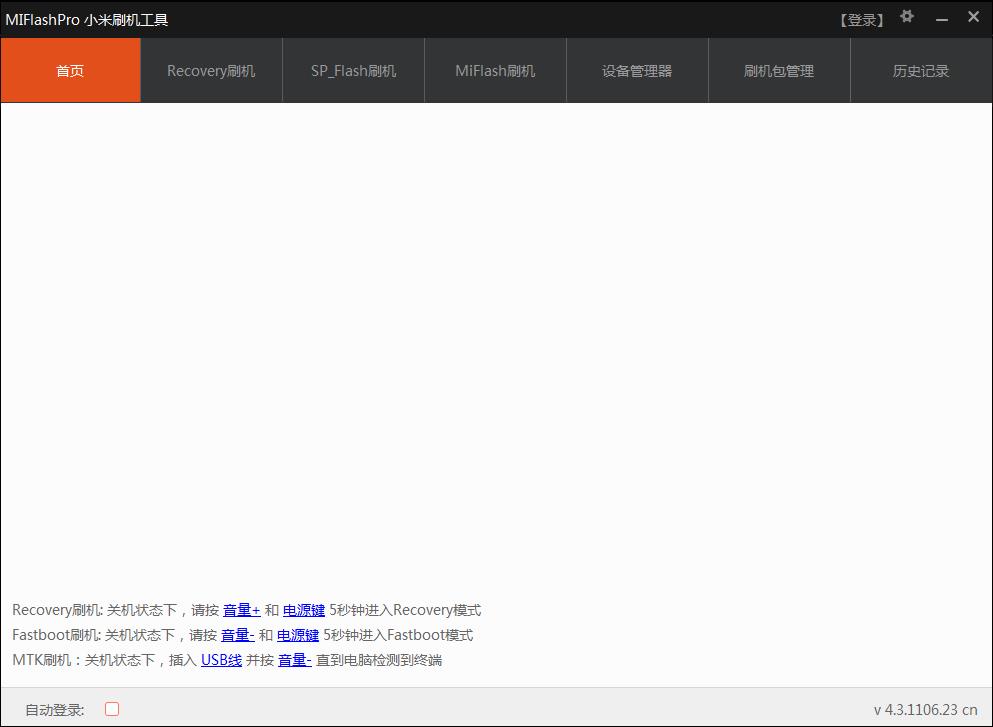This screenshot has height=727, width=993.
Task: Click the 音量+ link in Recovery instructions
Action: point(241,609)
